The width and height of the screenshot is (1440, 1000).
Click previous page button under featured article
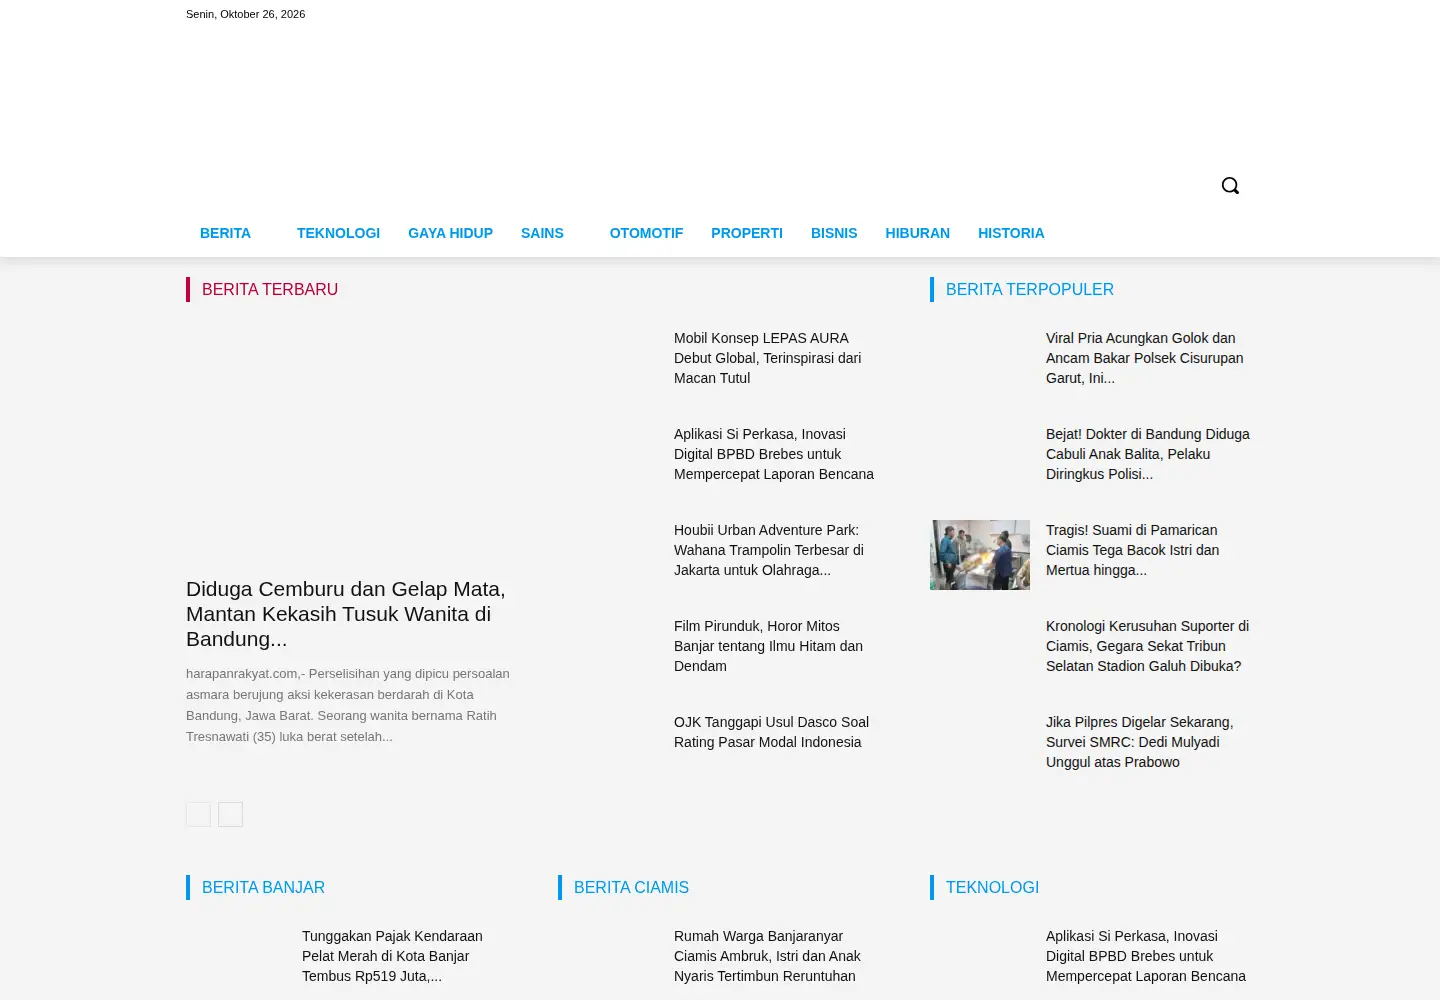pyautogui.click(x=198, y=814)
